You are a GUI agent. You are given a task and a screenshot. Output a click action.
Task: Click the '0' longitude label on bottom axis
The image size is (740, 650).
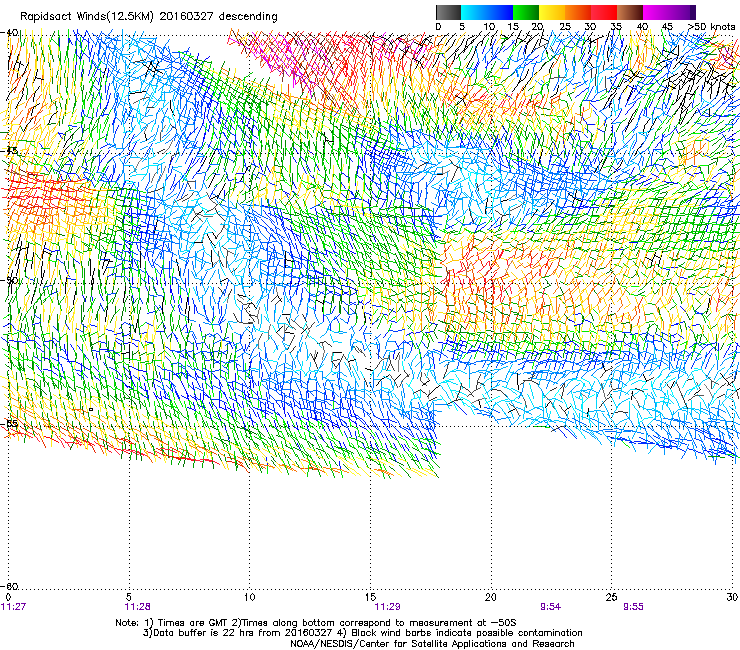[8, 597]
